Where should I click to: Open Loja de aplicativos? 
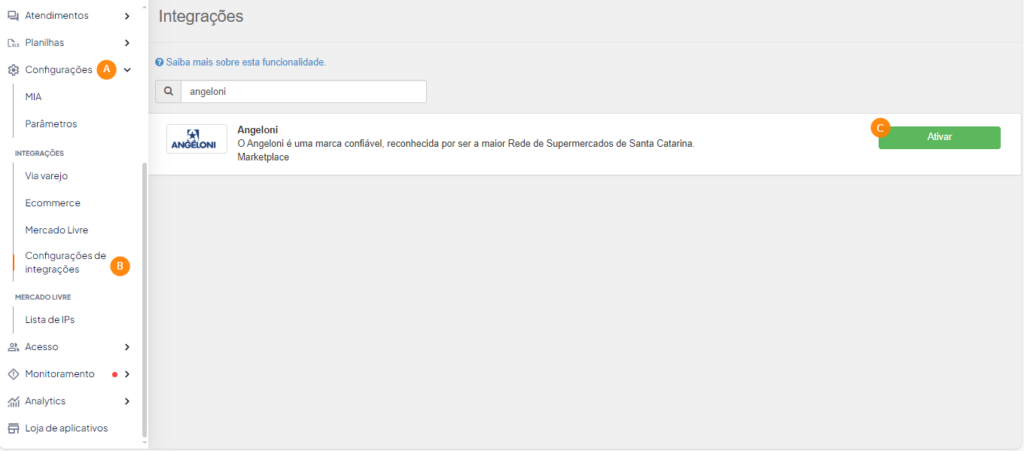66,429
